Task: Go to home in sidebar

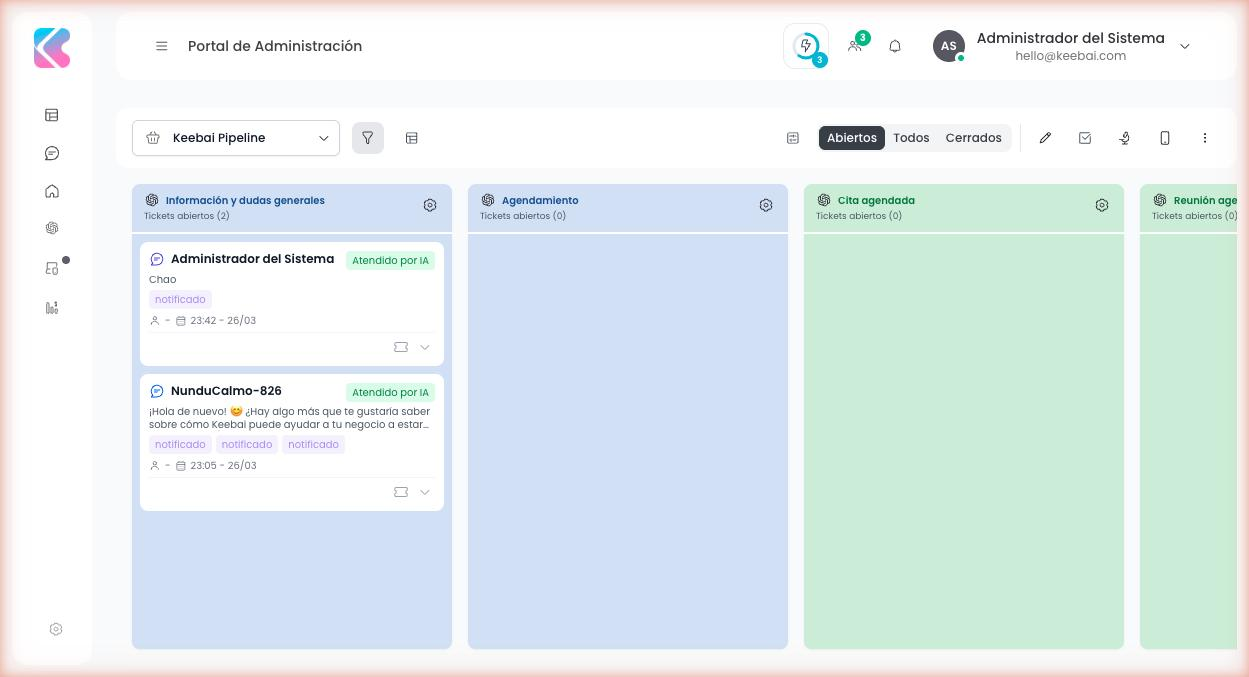Action: (x=52, y=191)
